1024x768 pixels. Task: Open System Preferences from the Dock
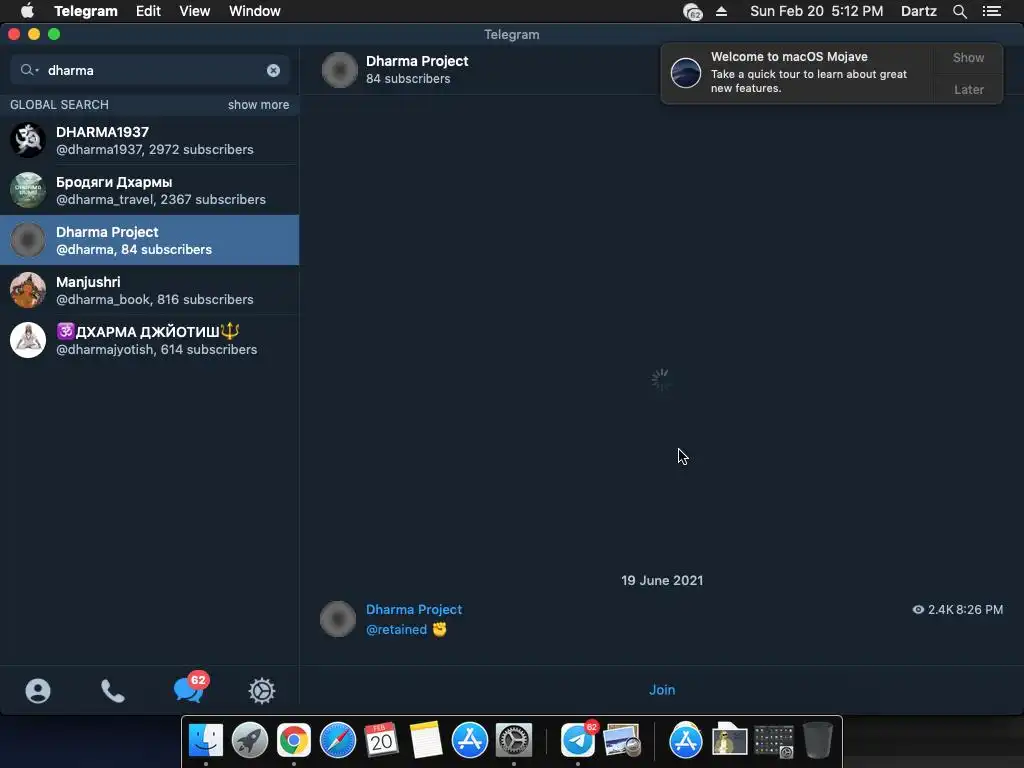[514, 740]
